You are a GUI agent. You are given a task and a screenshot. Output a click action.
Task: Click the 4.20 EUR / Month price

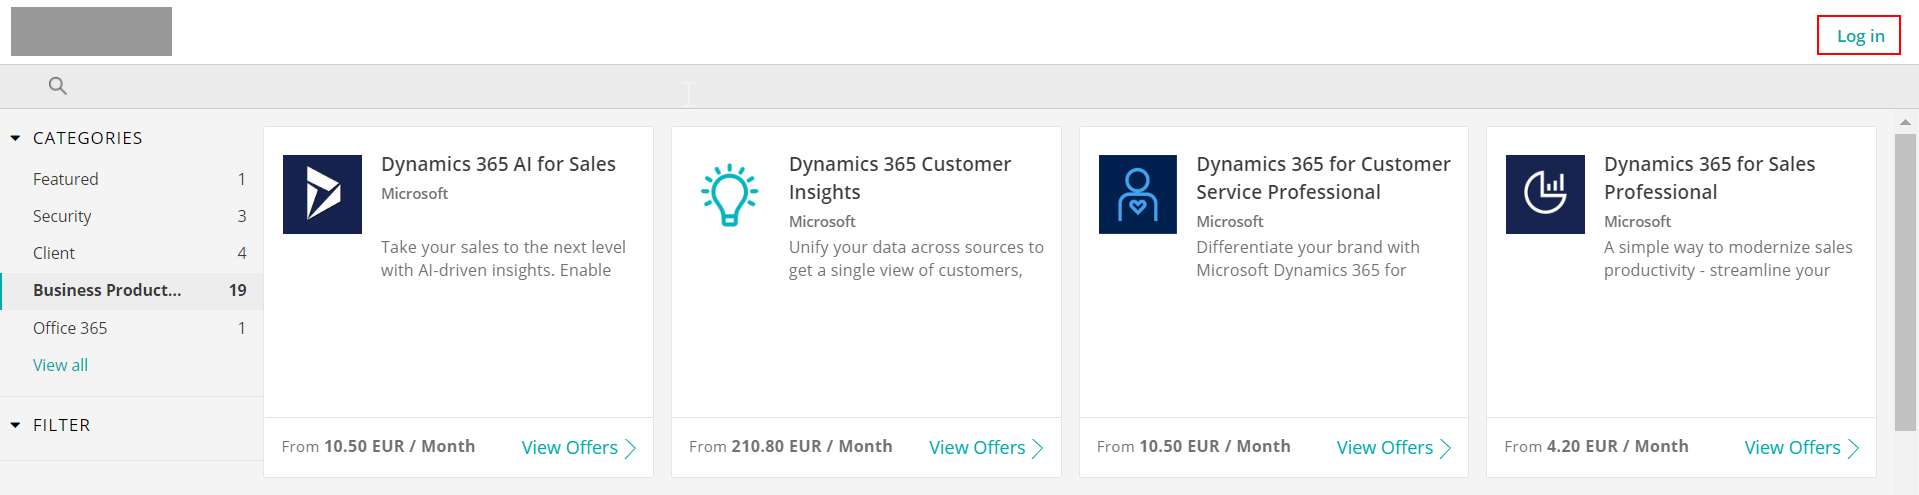click(x=1618, y=447)
